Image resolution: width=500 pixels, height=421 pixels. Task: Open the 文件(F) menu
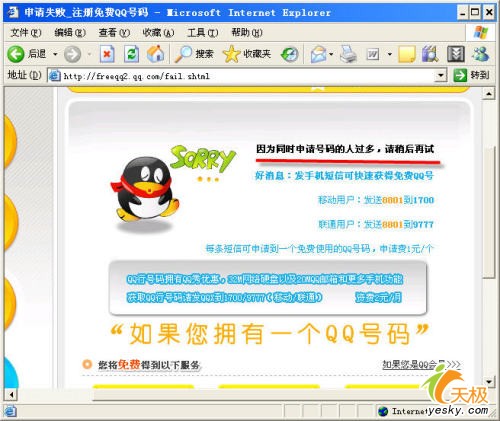click(26, 32)
